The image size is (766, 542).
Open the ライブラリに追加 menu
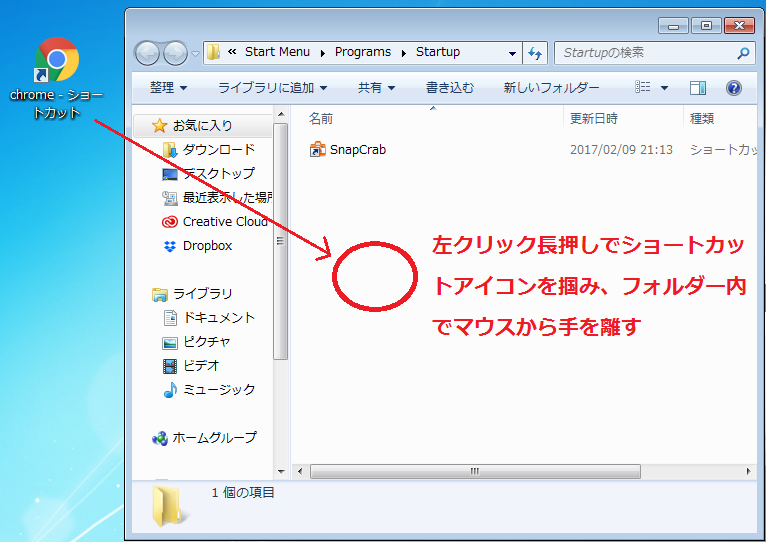point(272,88)
